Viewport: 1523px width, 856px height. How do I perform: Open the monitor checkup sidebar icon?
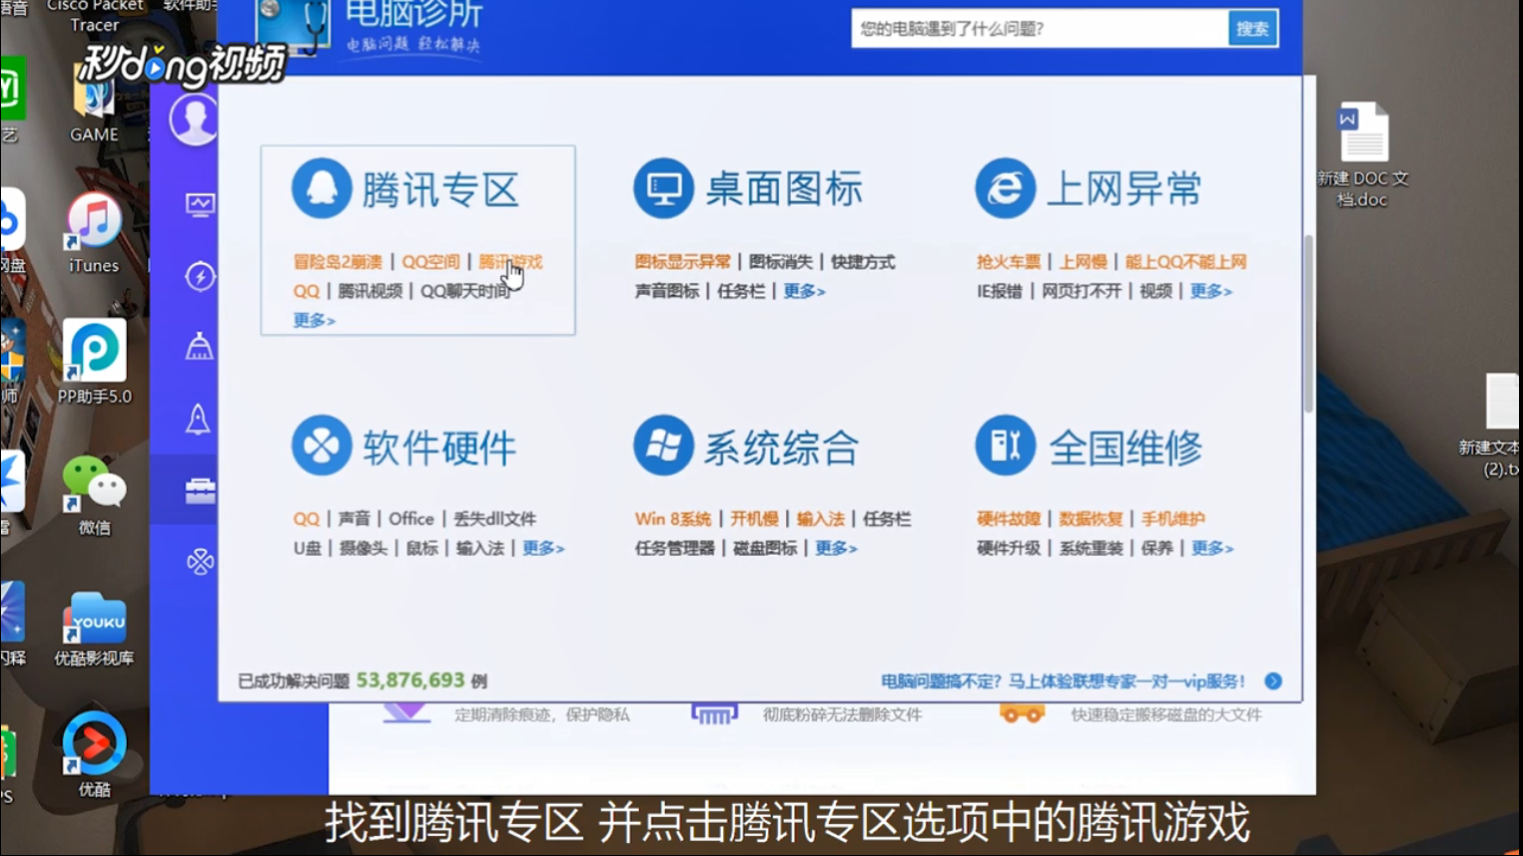(200, 205)
